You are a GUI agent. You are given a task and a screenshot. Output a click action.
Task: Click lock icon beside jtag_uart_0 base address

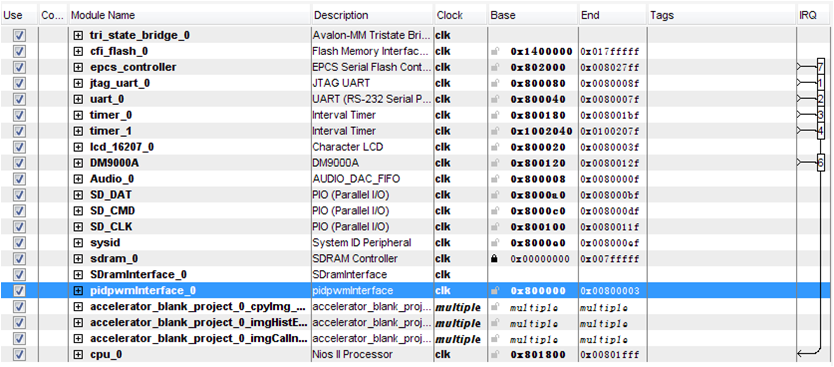click(495, 84)
